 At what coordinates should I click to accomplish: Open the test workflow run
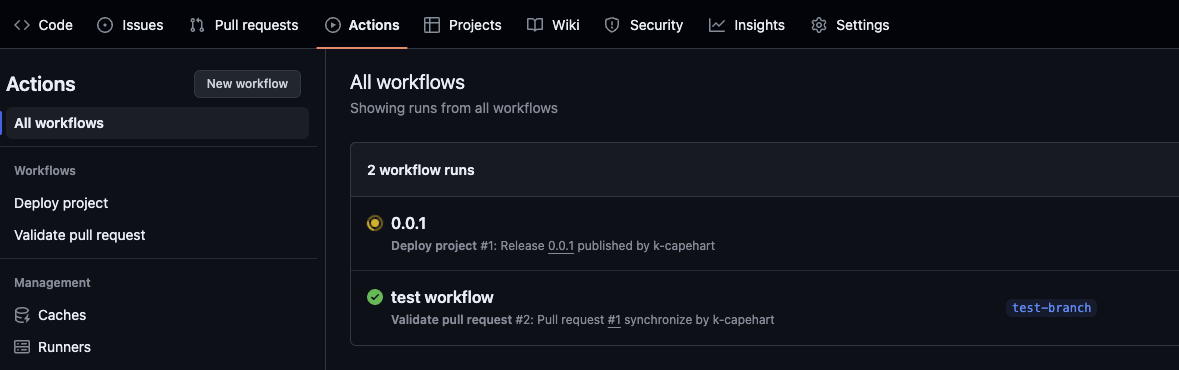[442, 297]
